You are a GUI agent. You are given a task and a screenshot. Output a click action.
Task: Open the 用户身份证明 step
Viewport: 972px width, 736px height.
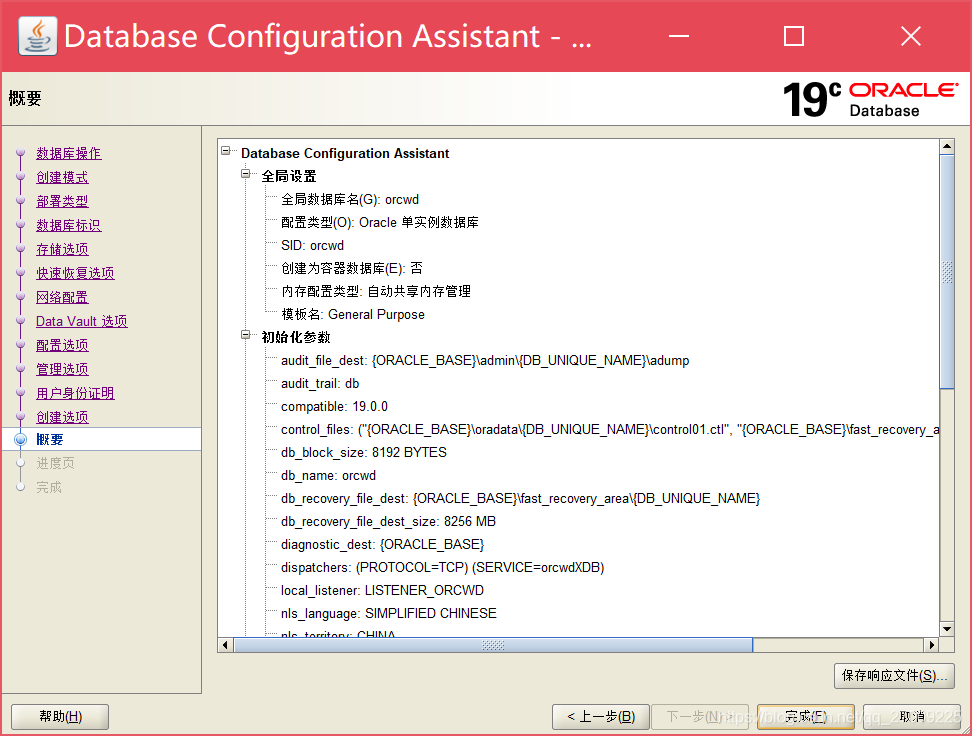click(75, 393)
